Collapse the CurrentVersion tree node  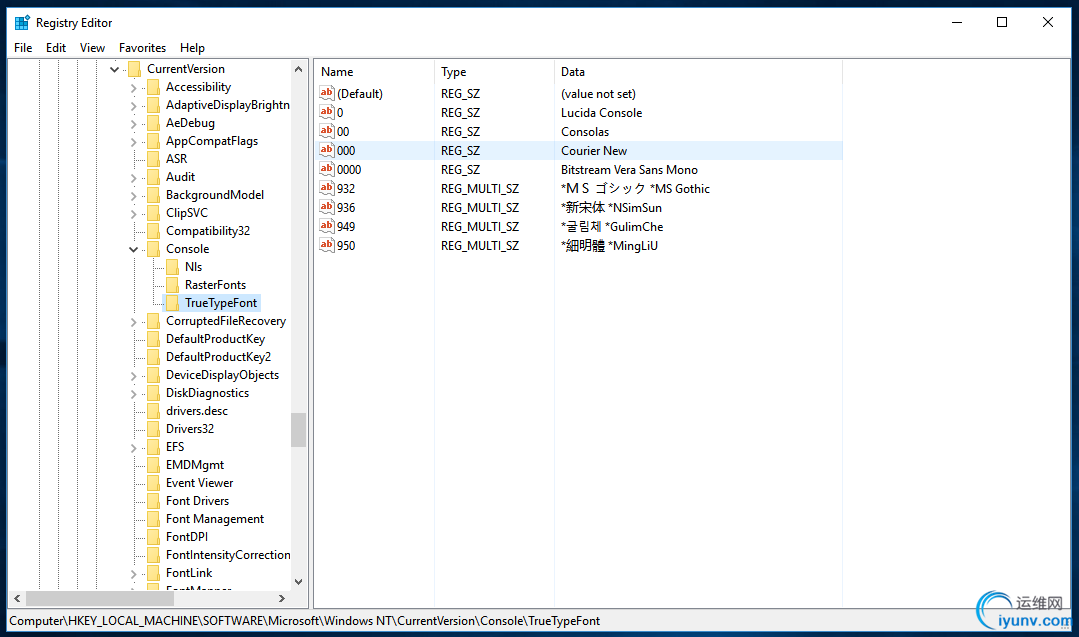114,69
